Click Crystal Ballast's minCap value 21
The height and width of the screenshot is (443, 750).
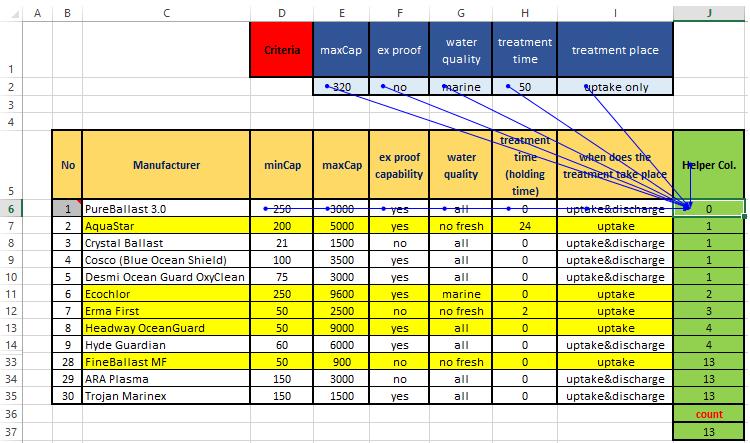click(x=282, y=243)
